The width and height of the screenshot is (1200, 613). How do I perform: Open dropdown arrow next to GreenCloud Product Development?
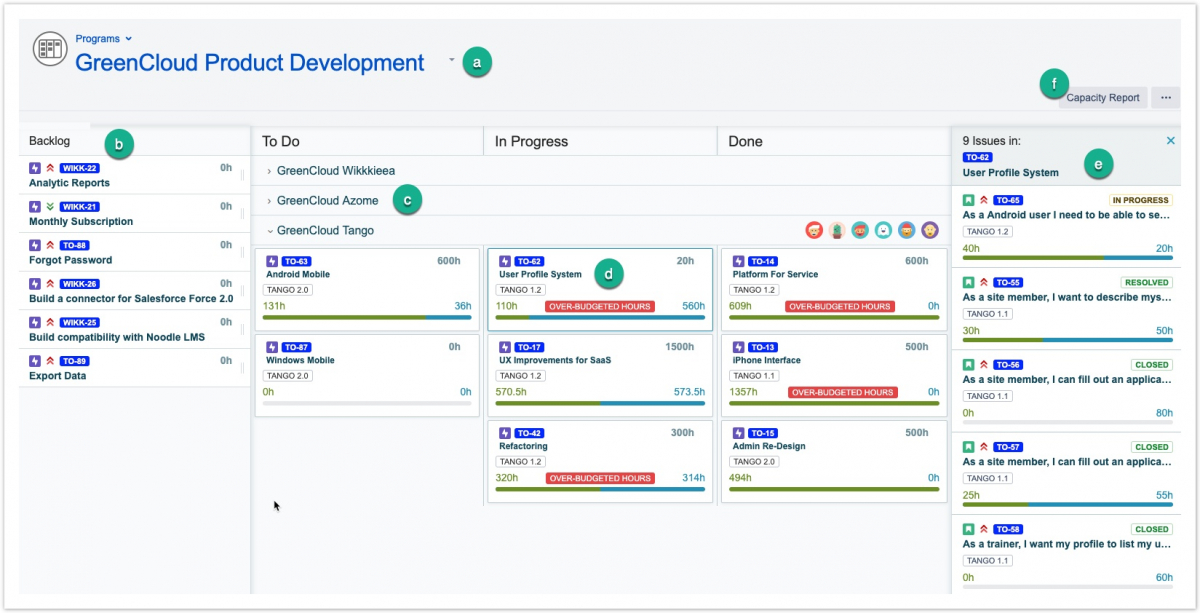pos(451,60)
